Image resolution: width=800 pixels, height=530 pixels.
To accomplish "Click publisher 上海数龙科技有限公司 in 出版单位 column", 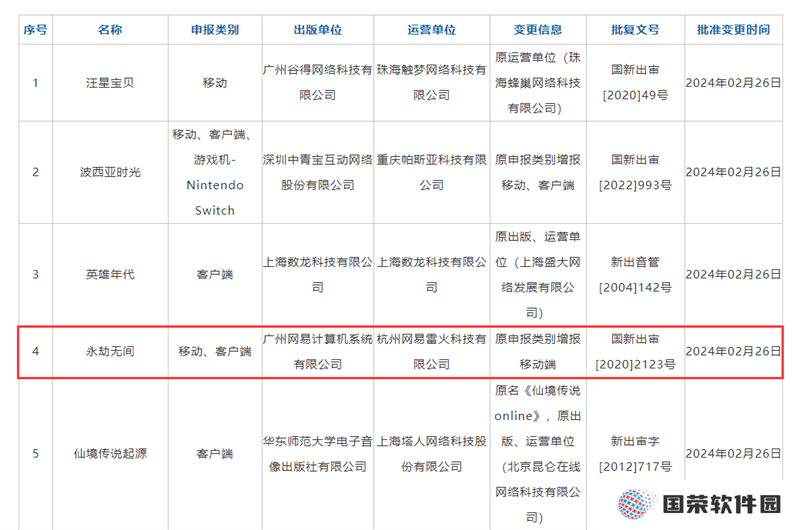I will click(x=317, y=274).
